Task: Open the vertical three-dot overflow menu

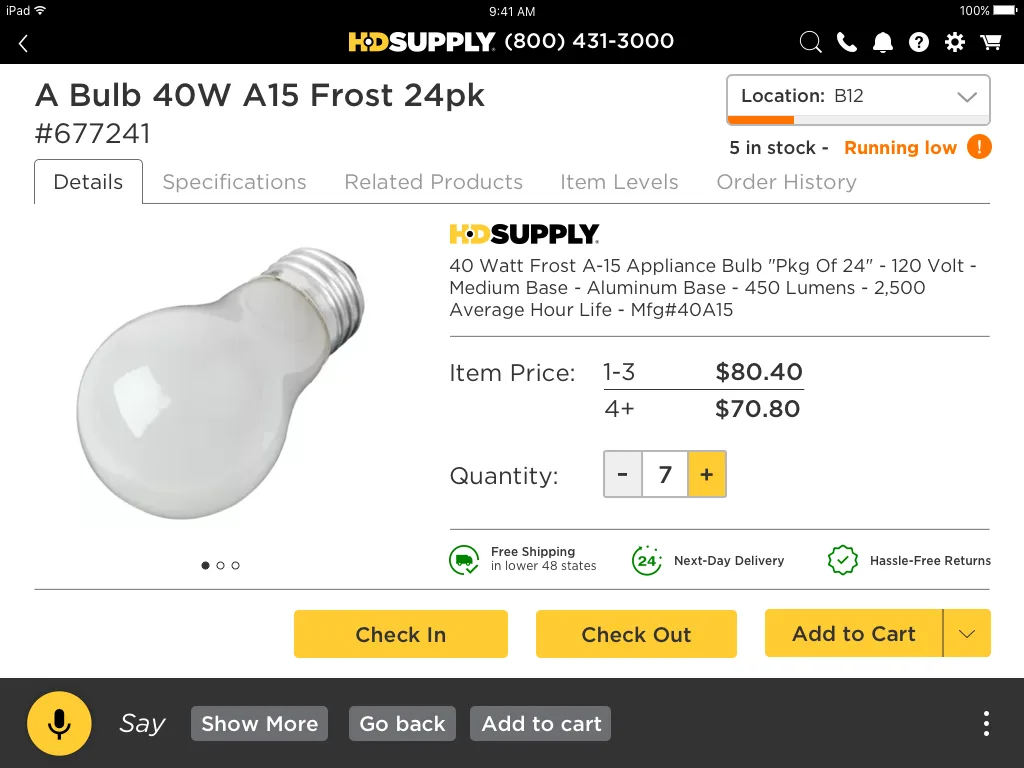Action: (986, 723)
